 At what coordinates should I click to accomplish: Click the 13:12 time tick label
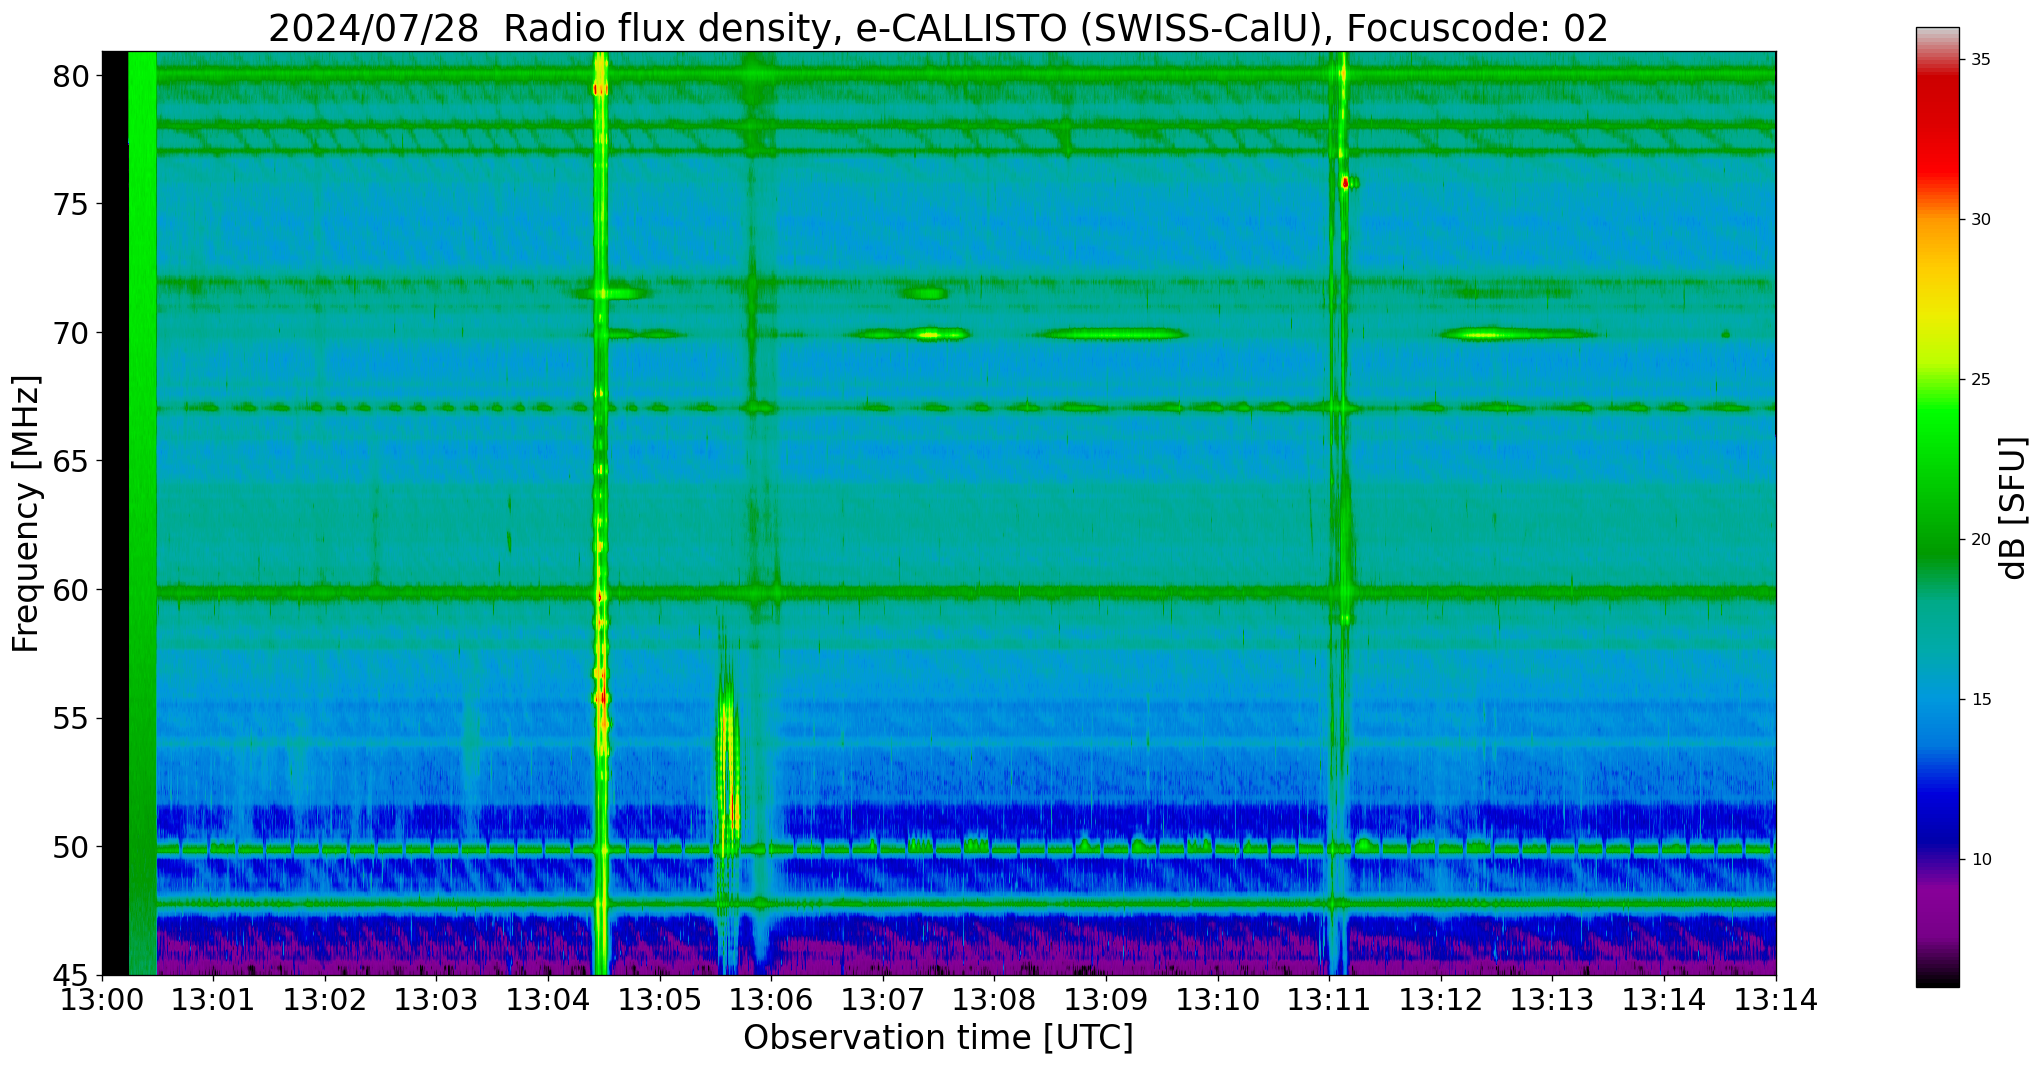[1441, 1000]
